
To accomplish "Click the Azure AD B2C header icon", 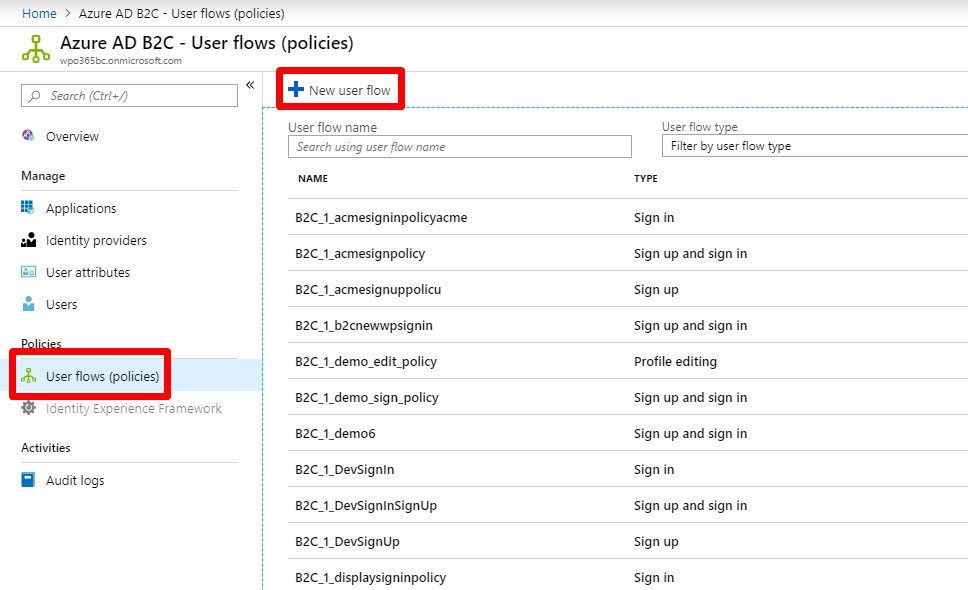I will 36,49.
